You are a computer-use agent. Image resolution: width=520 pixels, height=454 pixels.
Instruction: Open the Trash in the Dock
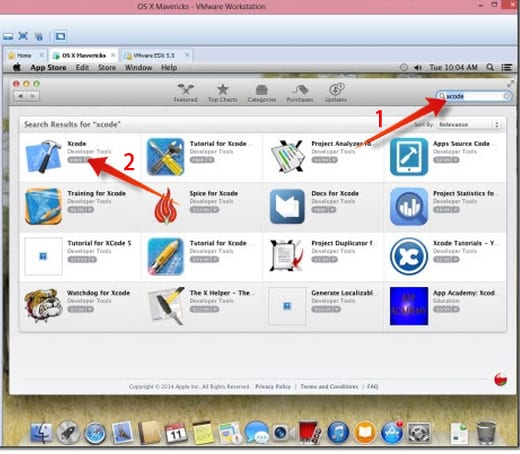click(x=486, y=433)
